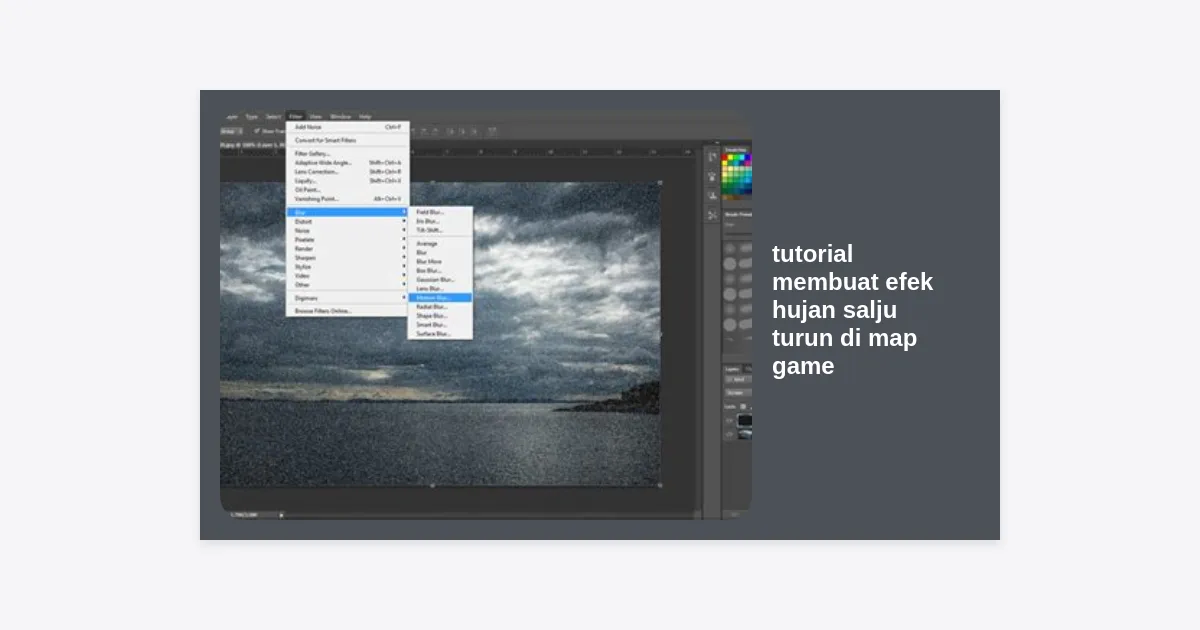Open the second collapsed panel dock icon
Image resolution: width=1200 pixels, height=630 pixels.
coord(712,177)
